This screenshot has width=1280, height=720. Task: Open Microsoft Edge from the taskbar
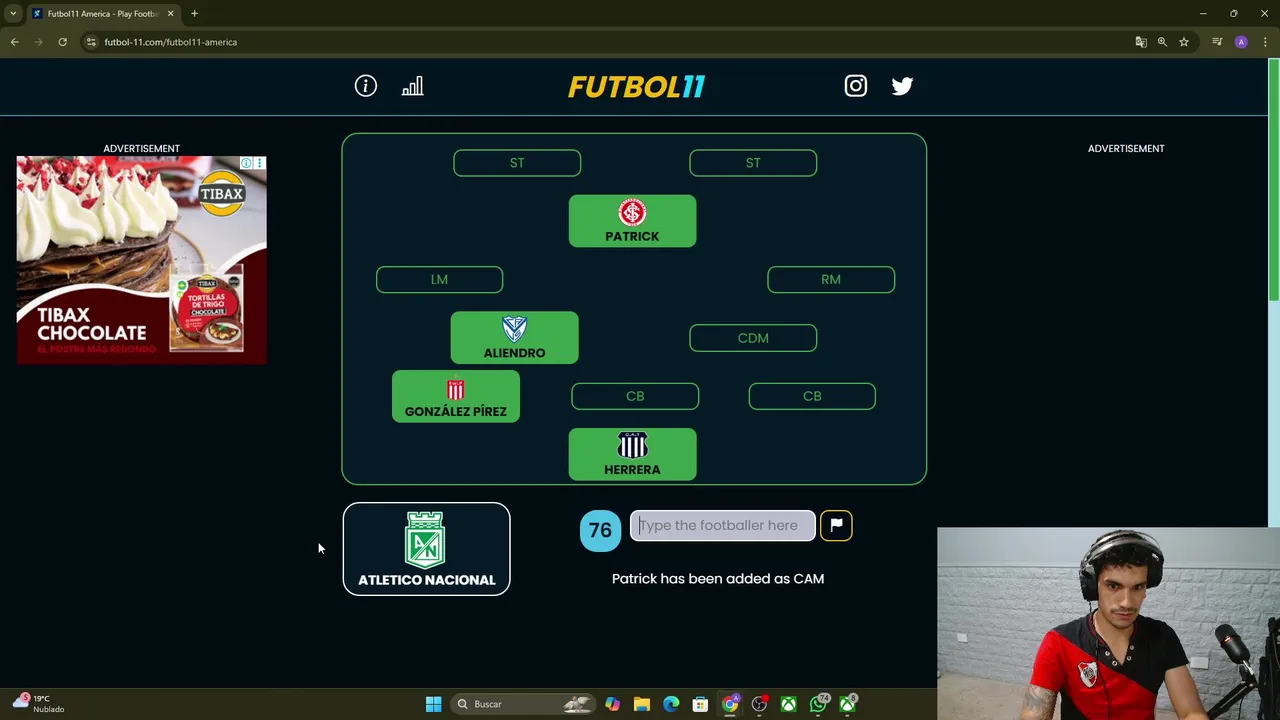click(671, 704)
